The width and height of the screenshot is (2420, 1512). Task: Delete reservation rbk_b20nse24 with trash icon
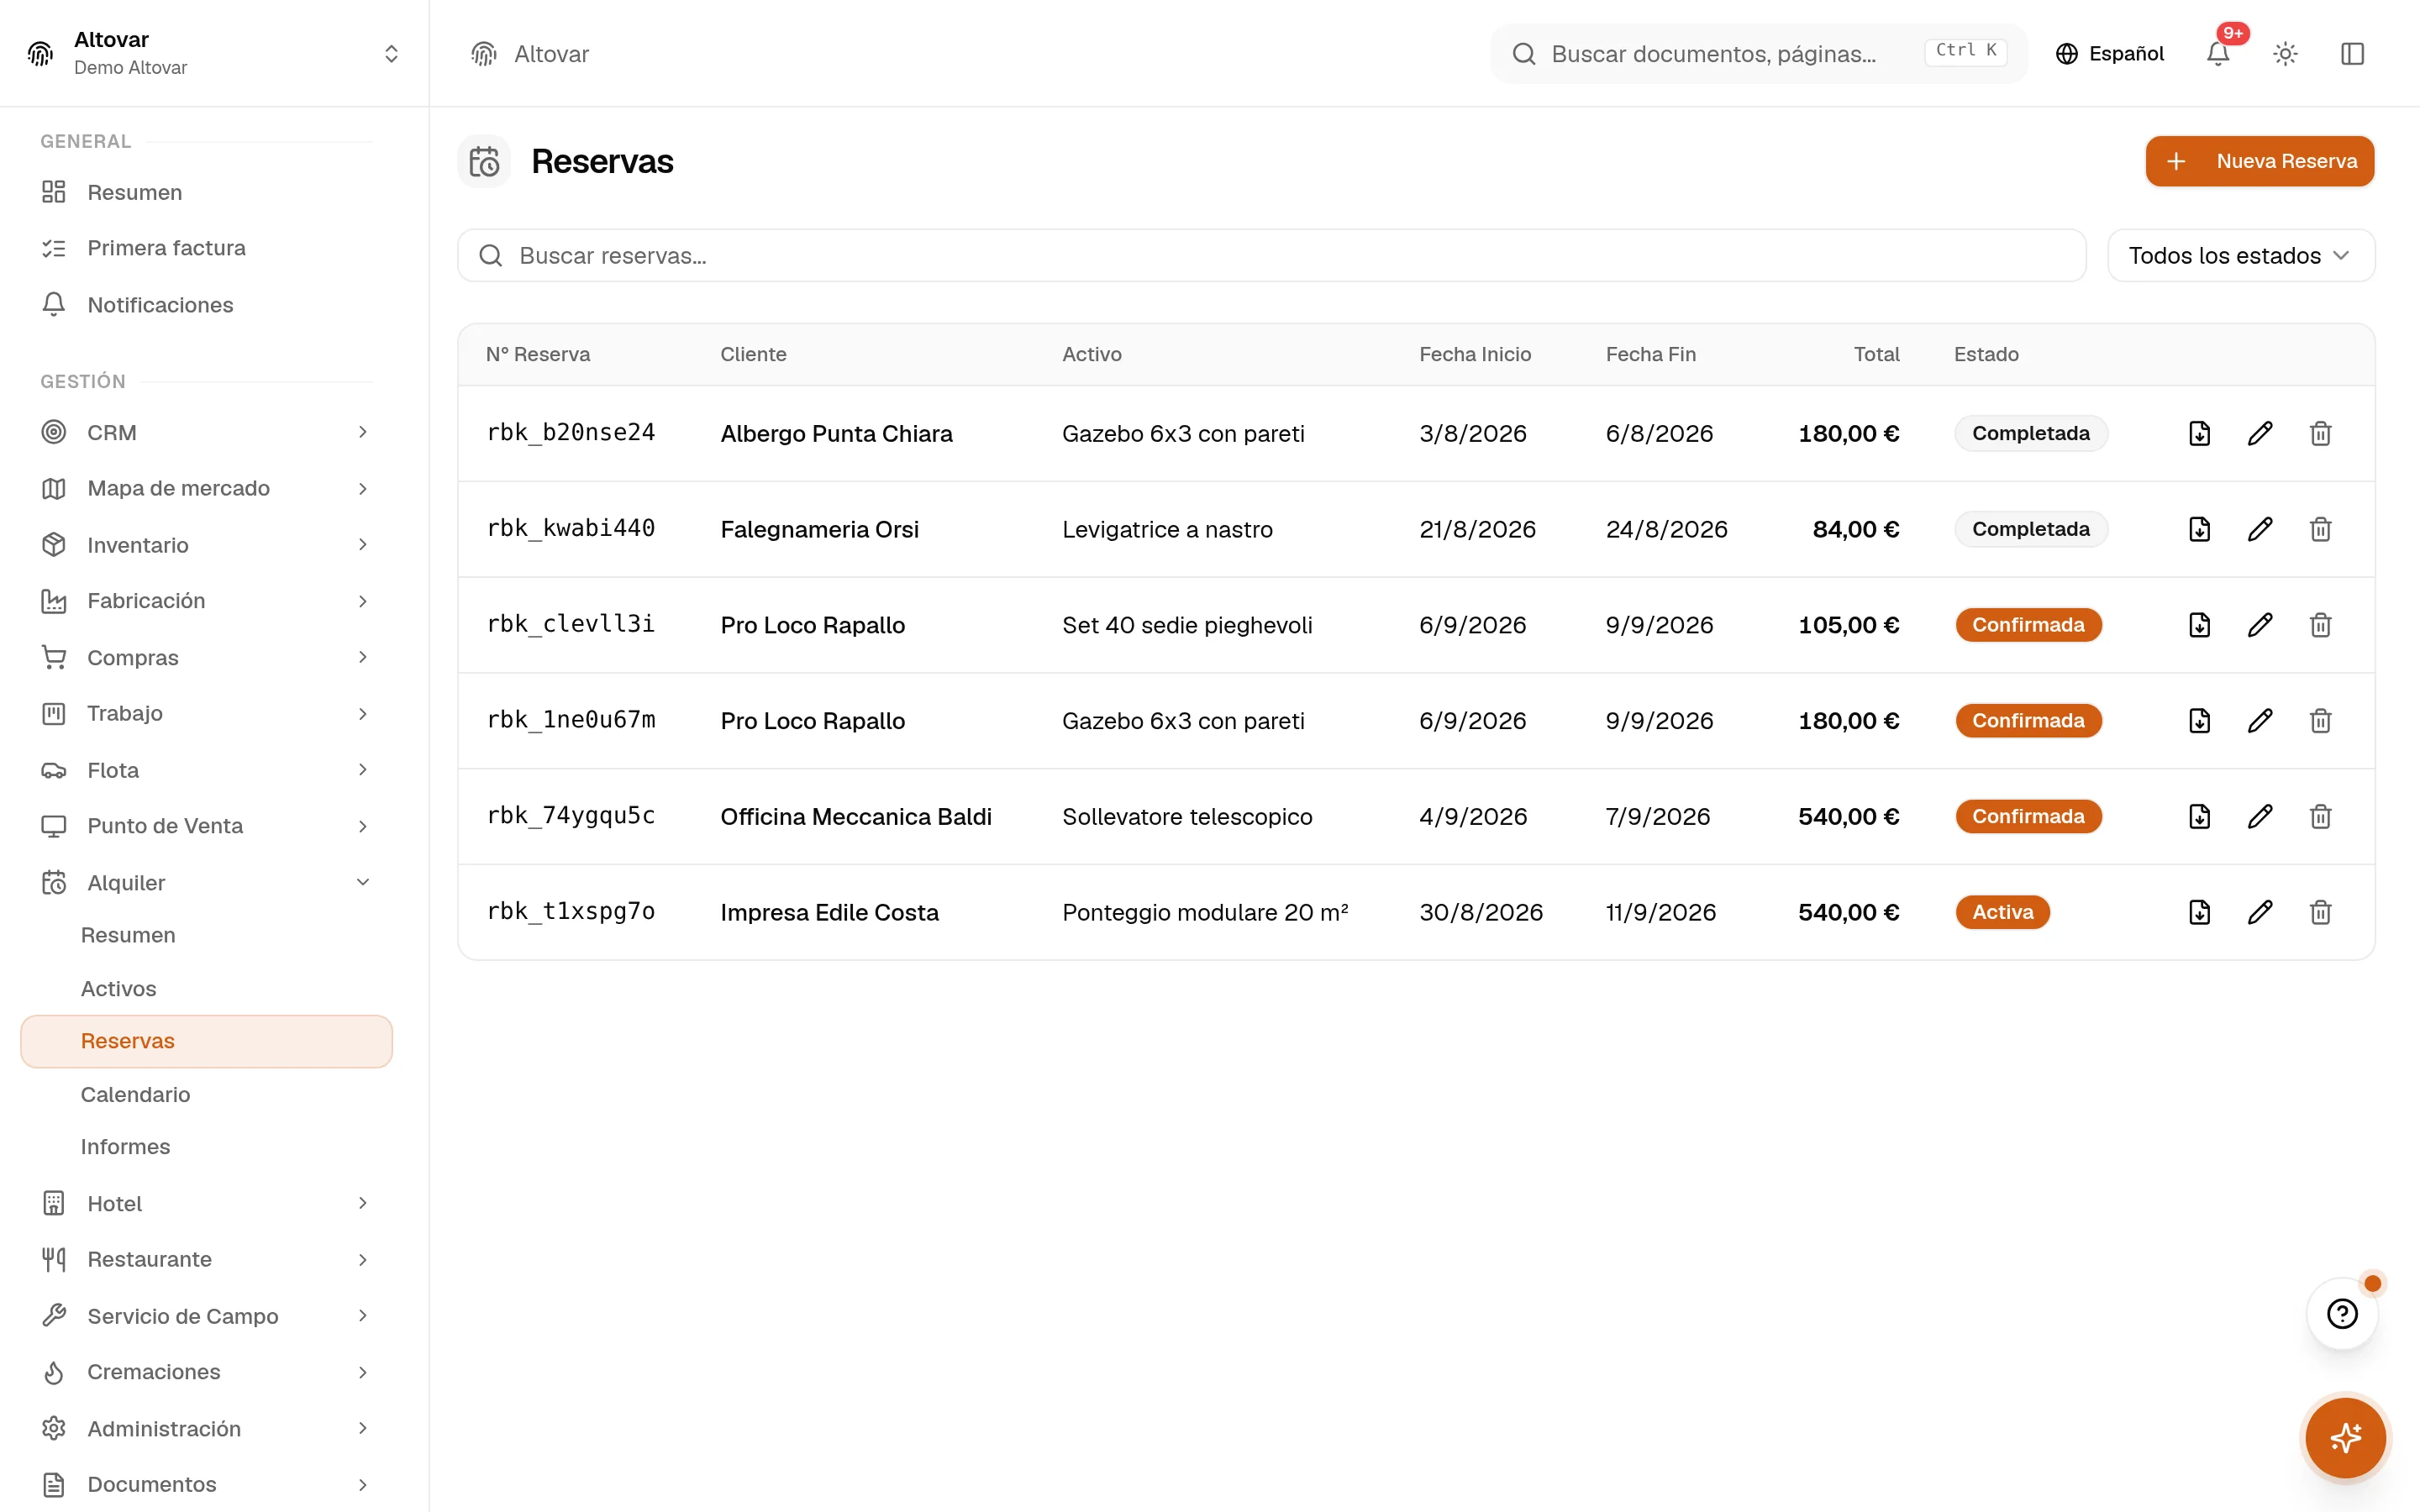click(x=2320, y=433)
